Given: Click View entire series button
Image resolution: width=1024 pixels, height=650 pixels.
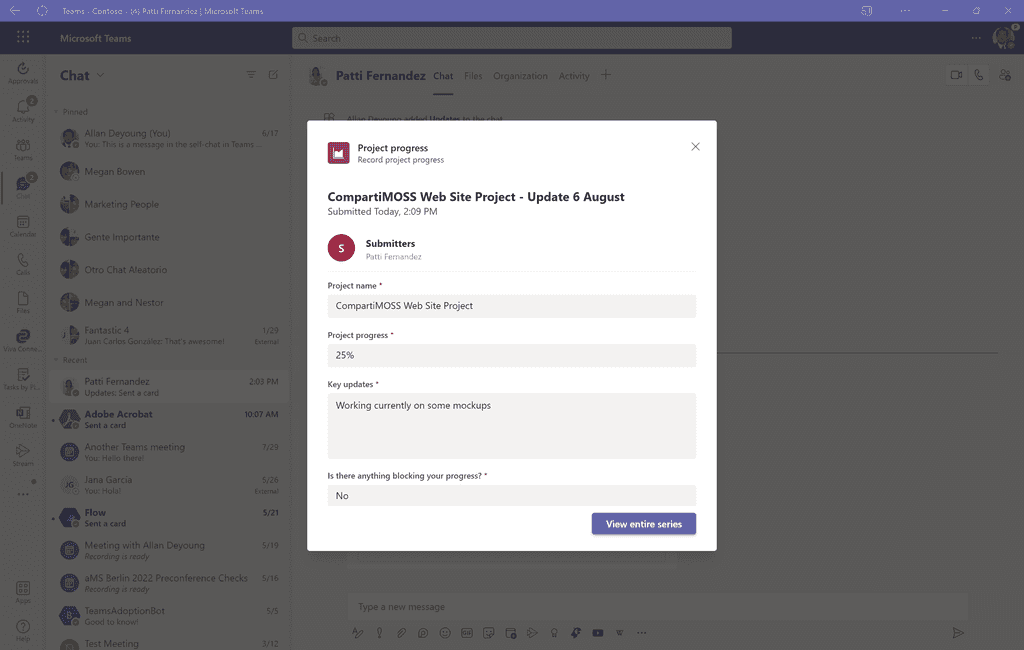Looking at the screenshot, I should 643,524.
